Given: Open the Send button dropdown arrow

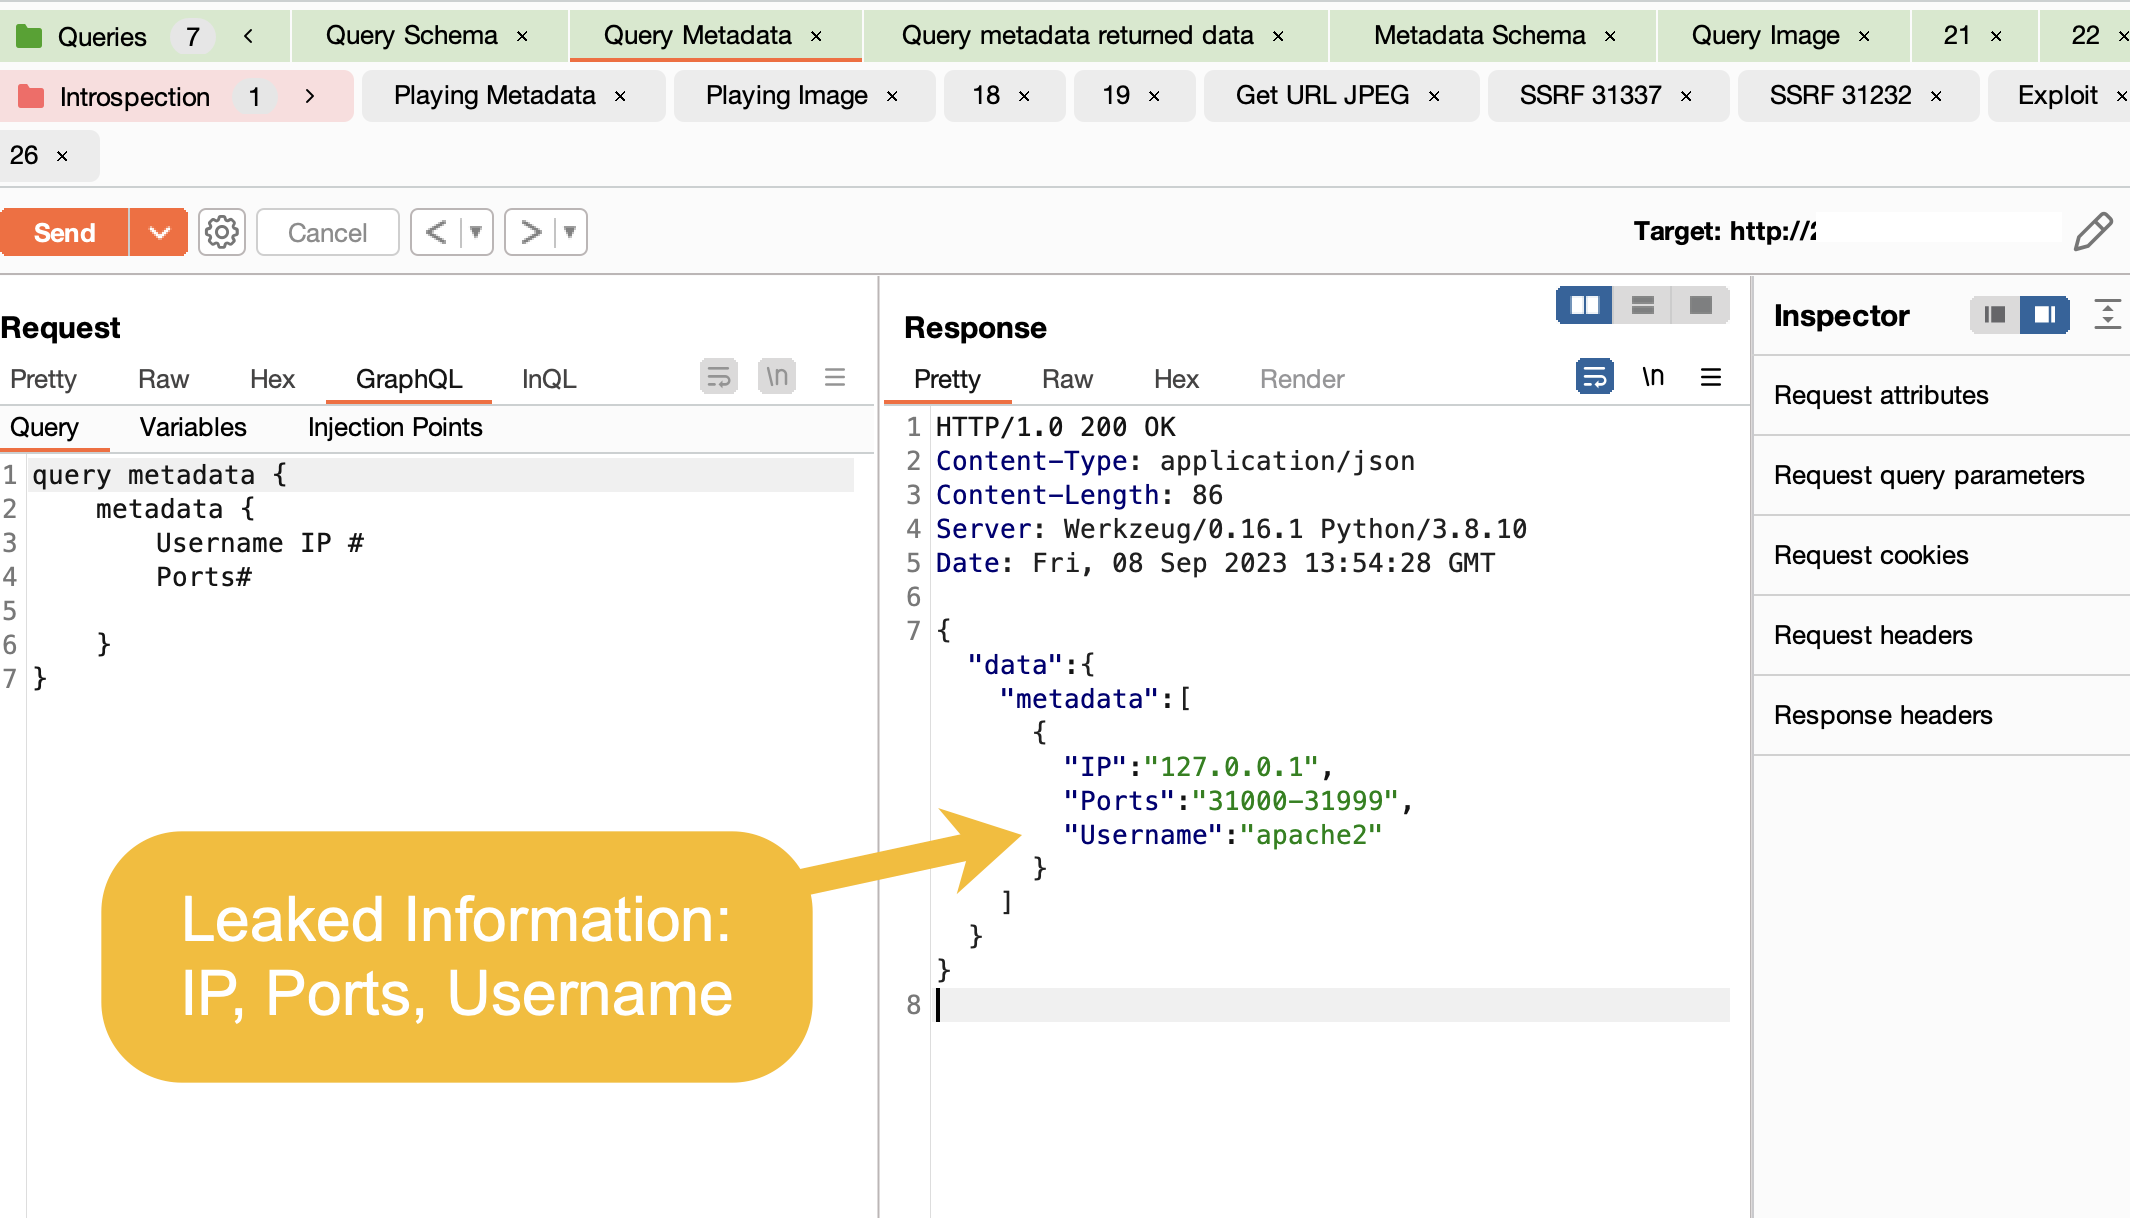Looking at the screenshot, I should pos(159,232).
